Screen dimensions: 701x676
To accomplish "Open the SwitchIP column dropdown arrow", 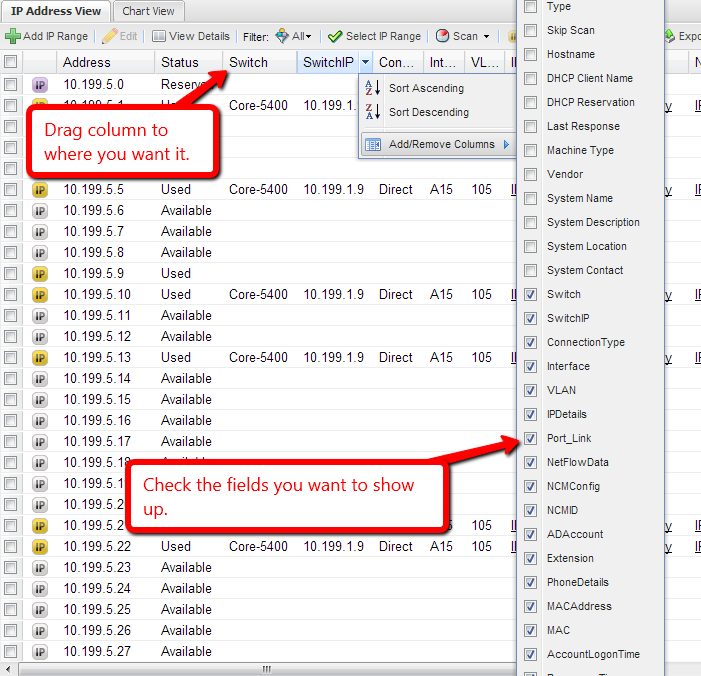I will click(x=365, y=62).
